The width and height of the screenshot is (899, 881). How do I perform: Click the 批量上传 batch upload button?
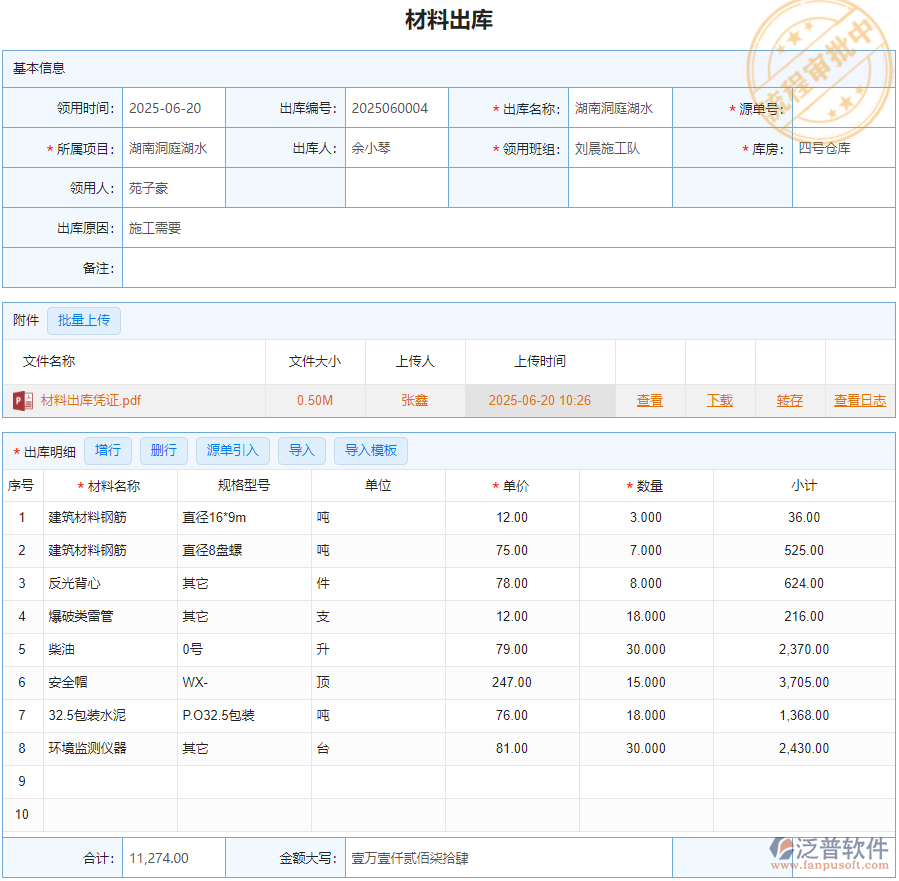pos(84,320)
